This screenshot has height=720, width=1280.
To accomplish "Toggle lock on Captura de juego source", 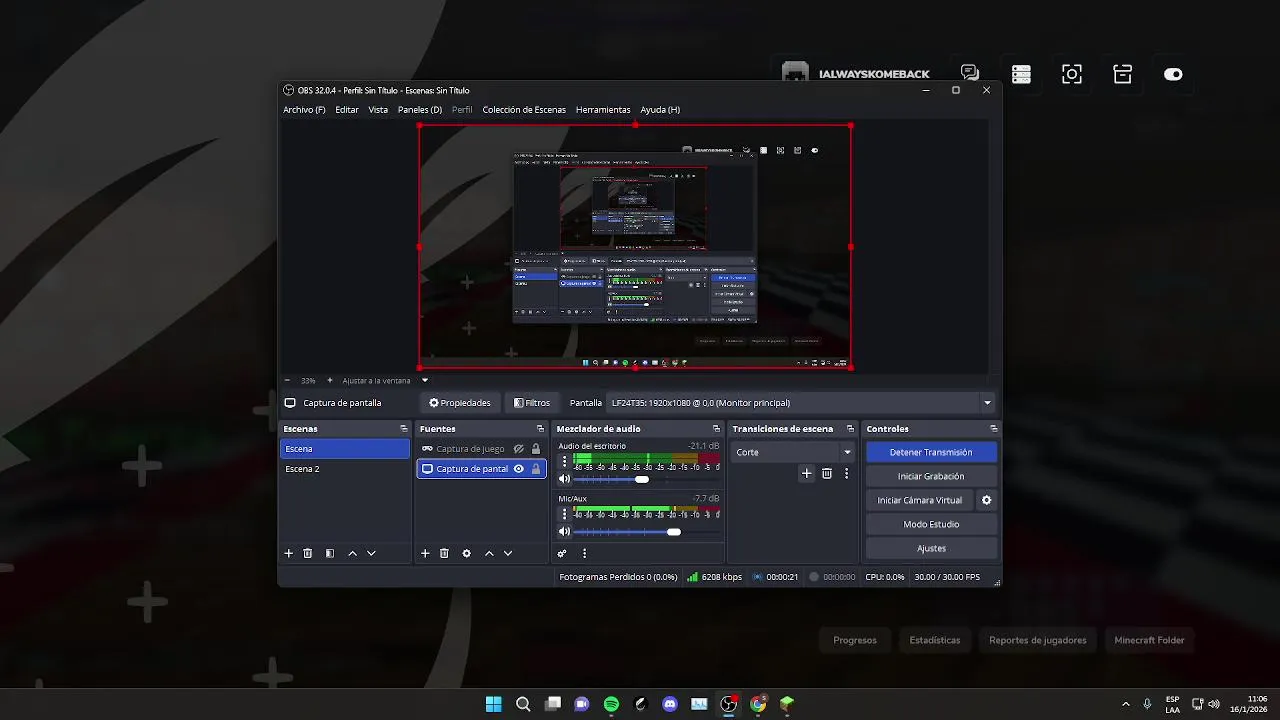I will coord(536,449).
